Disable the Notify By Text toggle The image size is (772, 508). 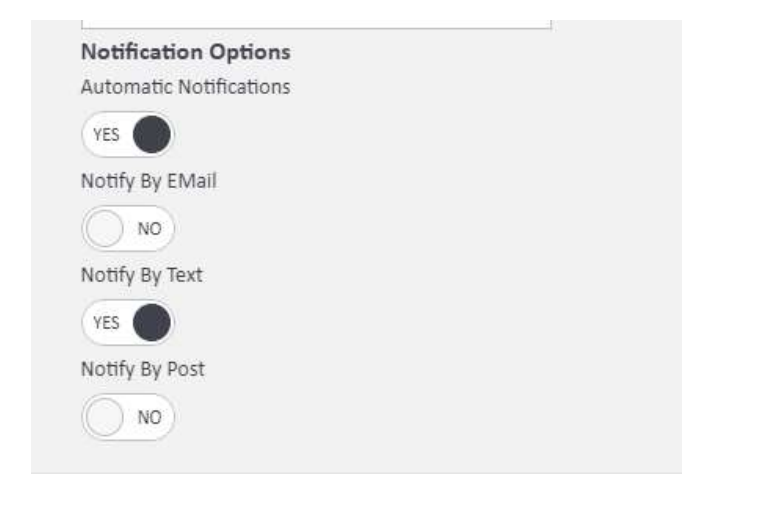click(128, 322)
